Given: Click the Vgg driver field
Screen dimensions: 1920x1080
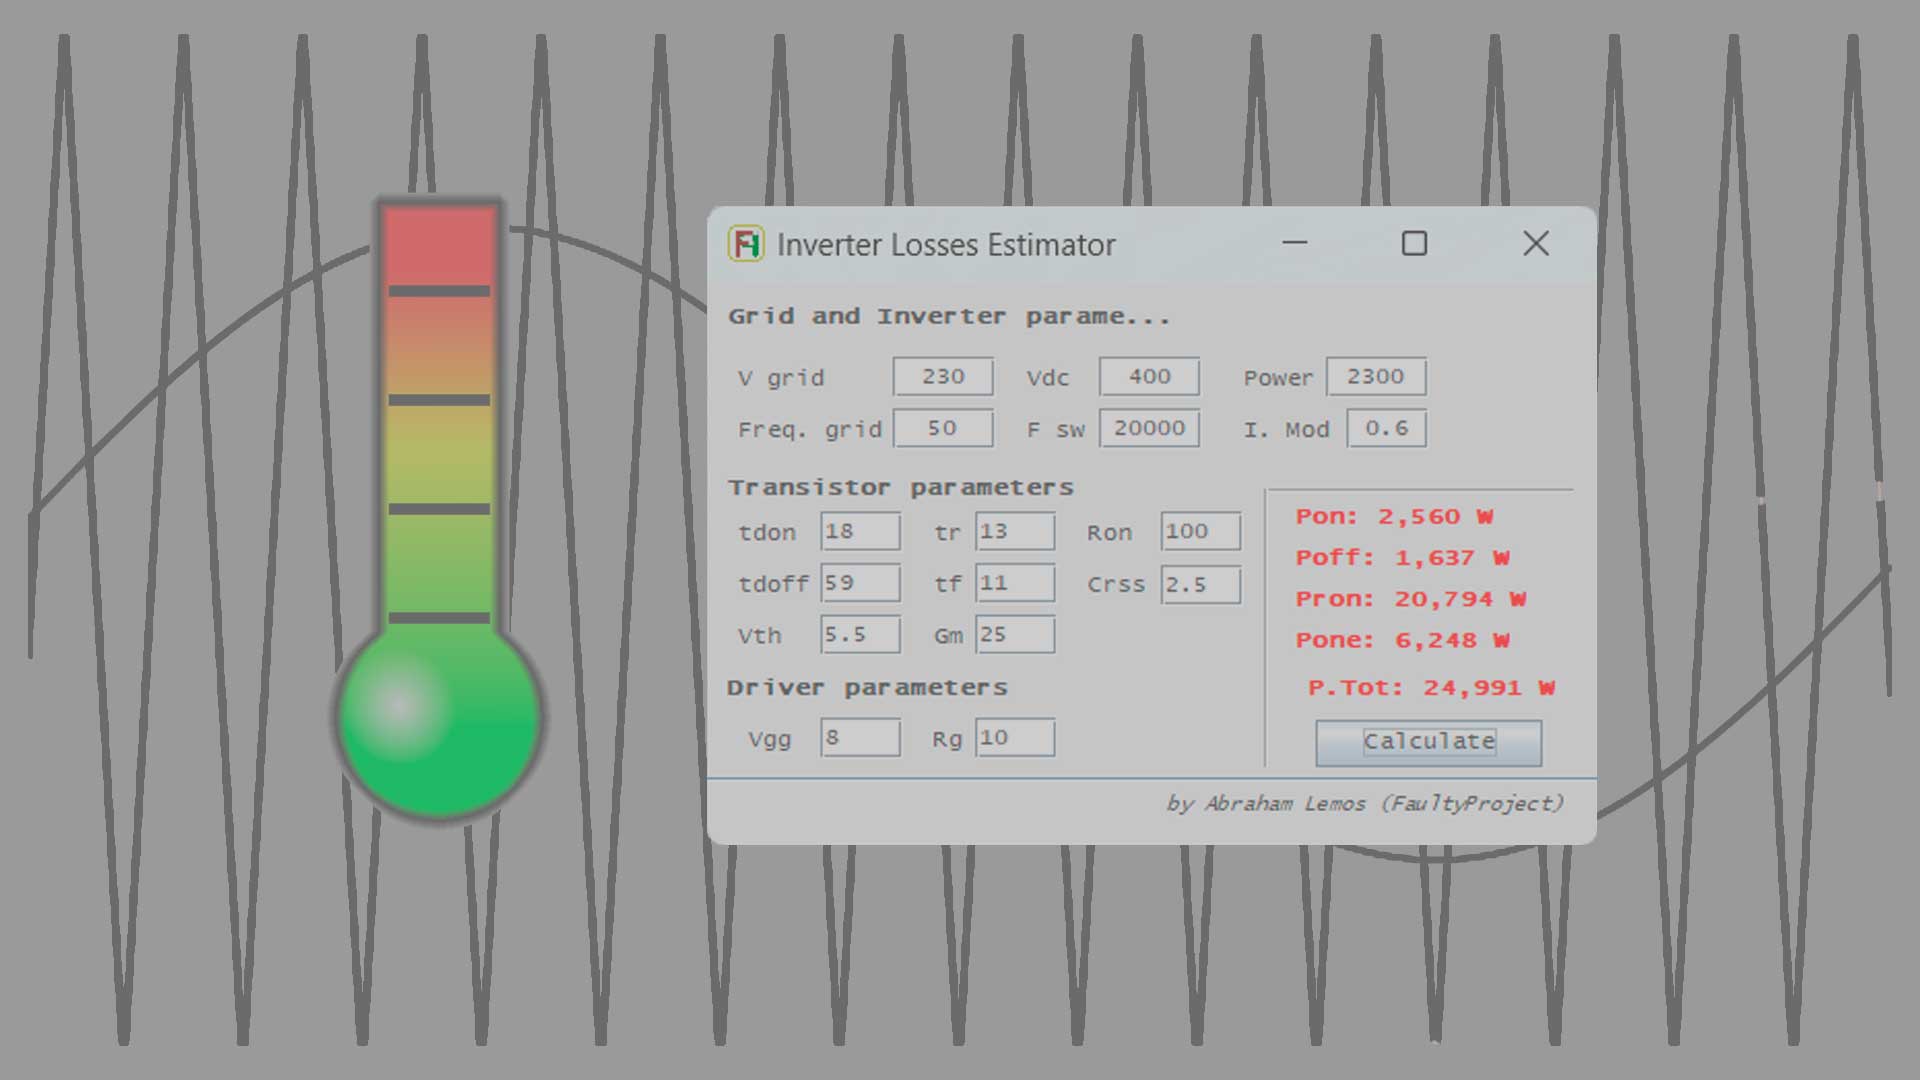Looking at the screenshot, I should point(860,738).
